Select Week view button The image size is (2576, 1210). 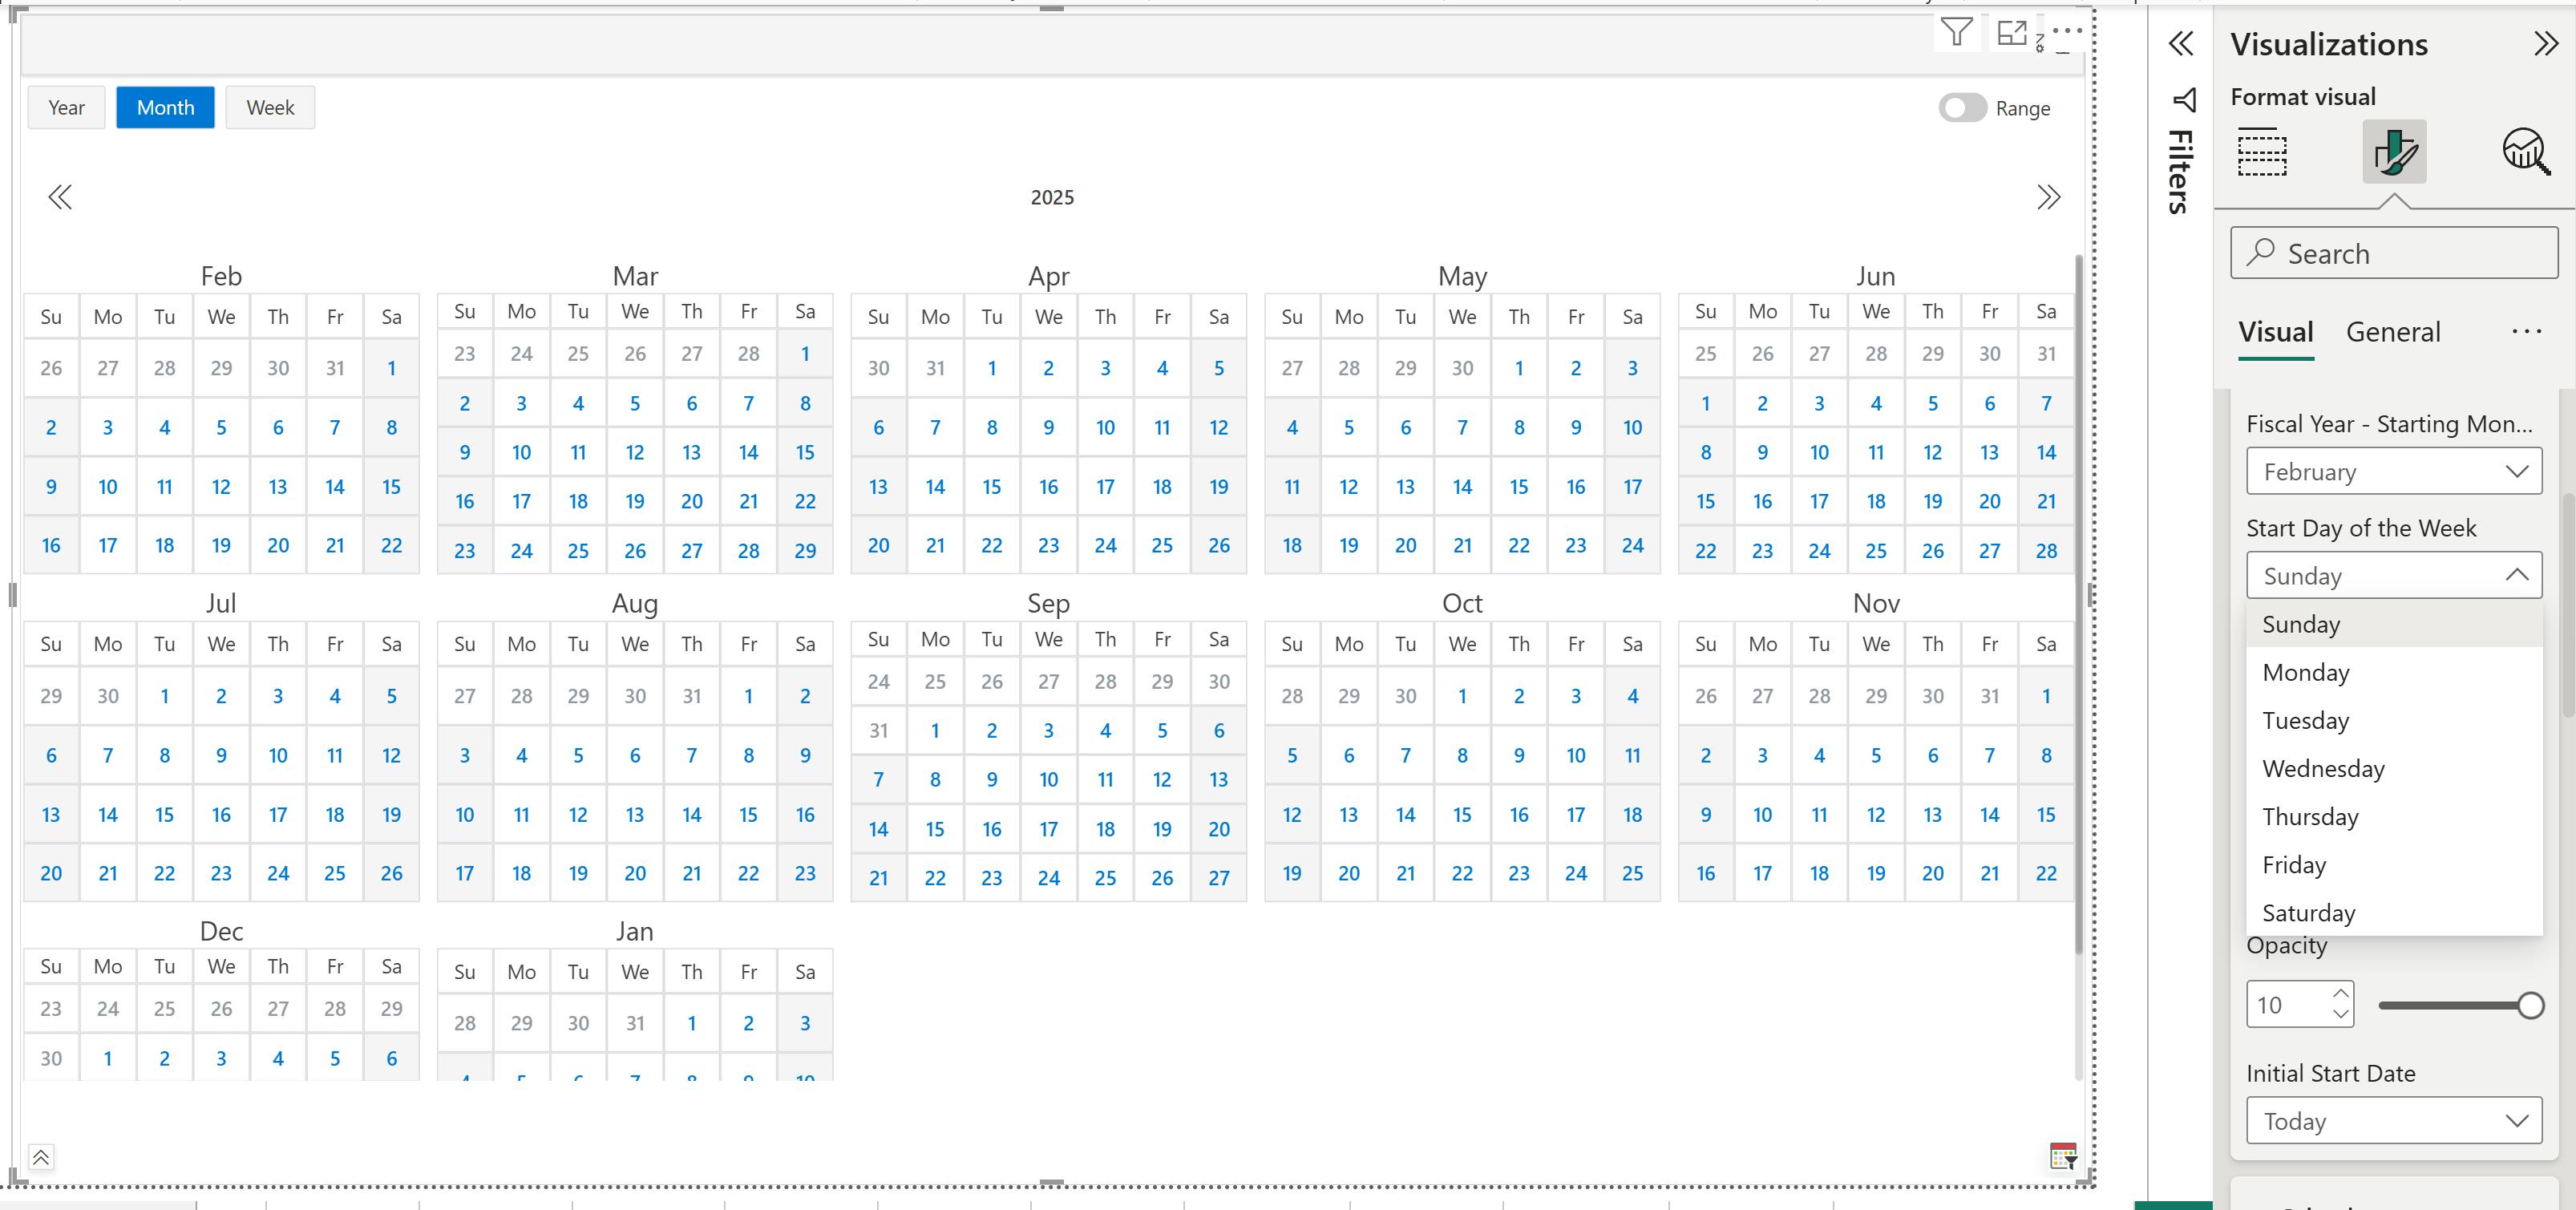click(x=270, y=108)
